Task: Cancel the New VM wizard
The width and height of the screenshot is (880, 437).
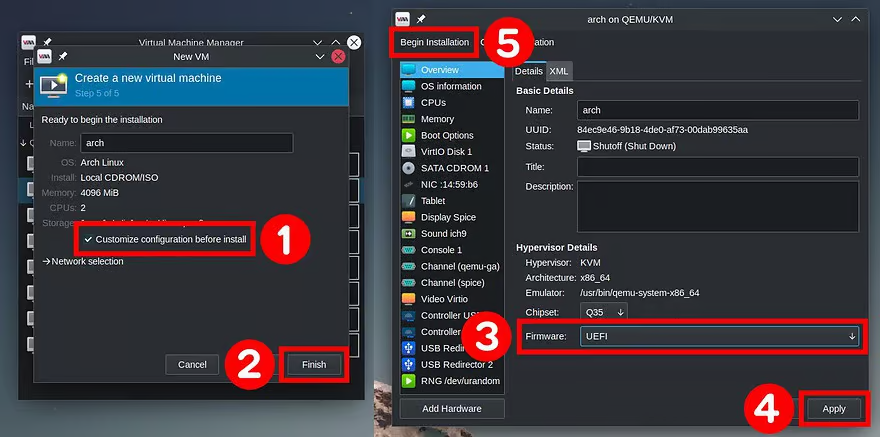Action: pyautogui.click(x=192, y=365)
